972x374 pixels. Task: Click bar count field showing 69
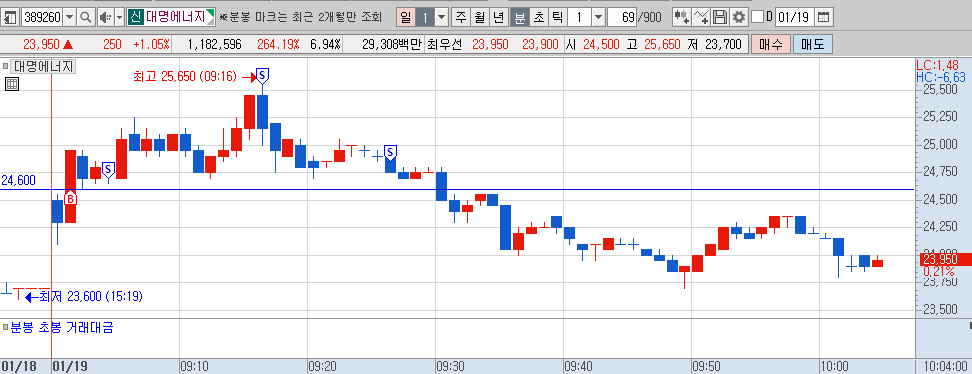[622, 17]
